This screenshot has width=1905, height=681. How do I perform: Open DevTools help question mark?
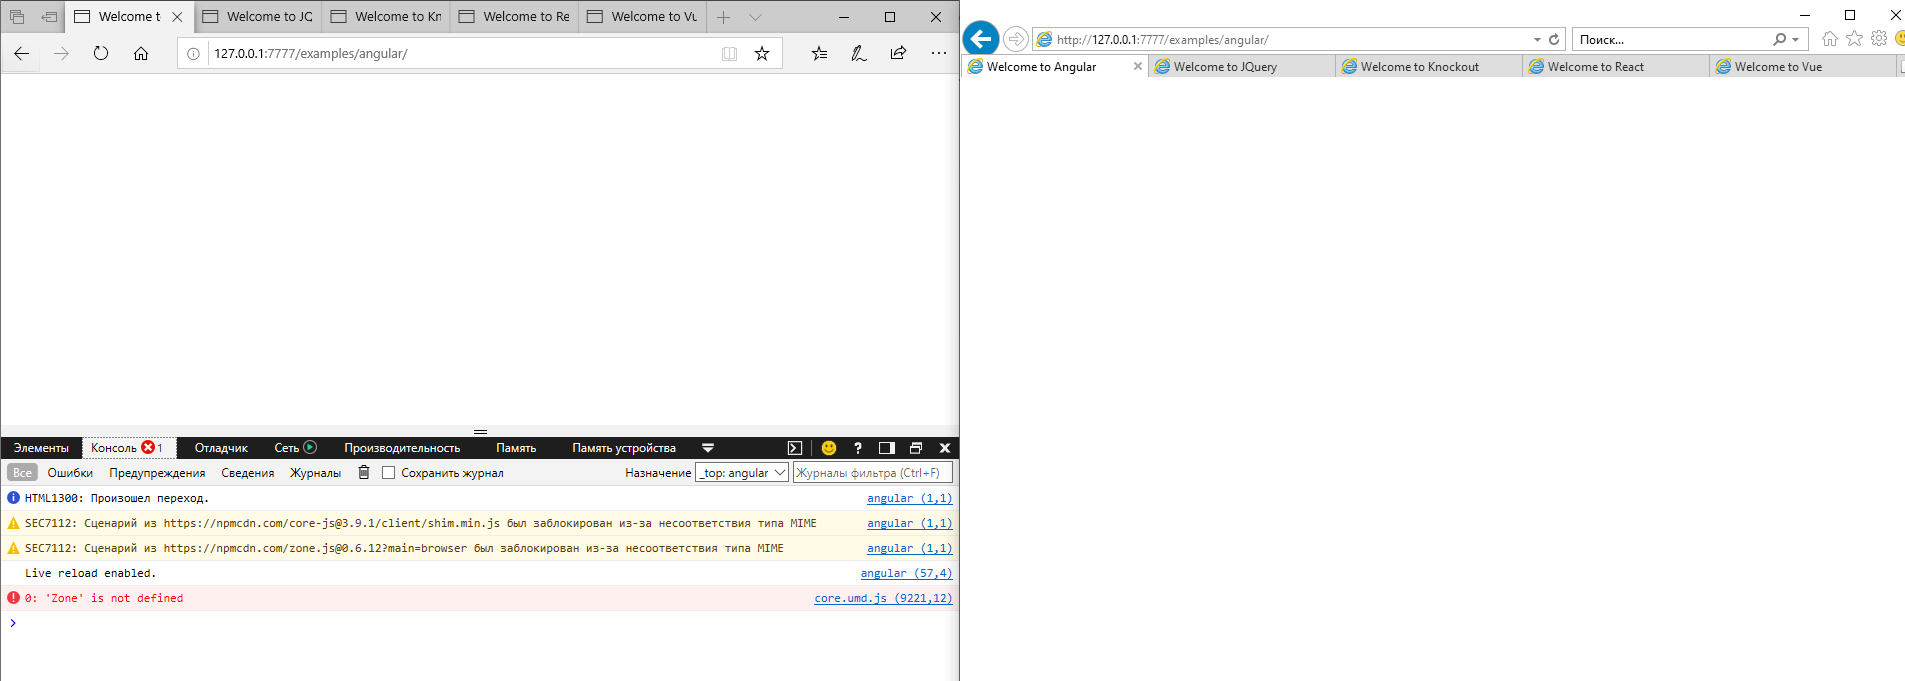pyautogui.click(x=857, y=448)
